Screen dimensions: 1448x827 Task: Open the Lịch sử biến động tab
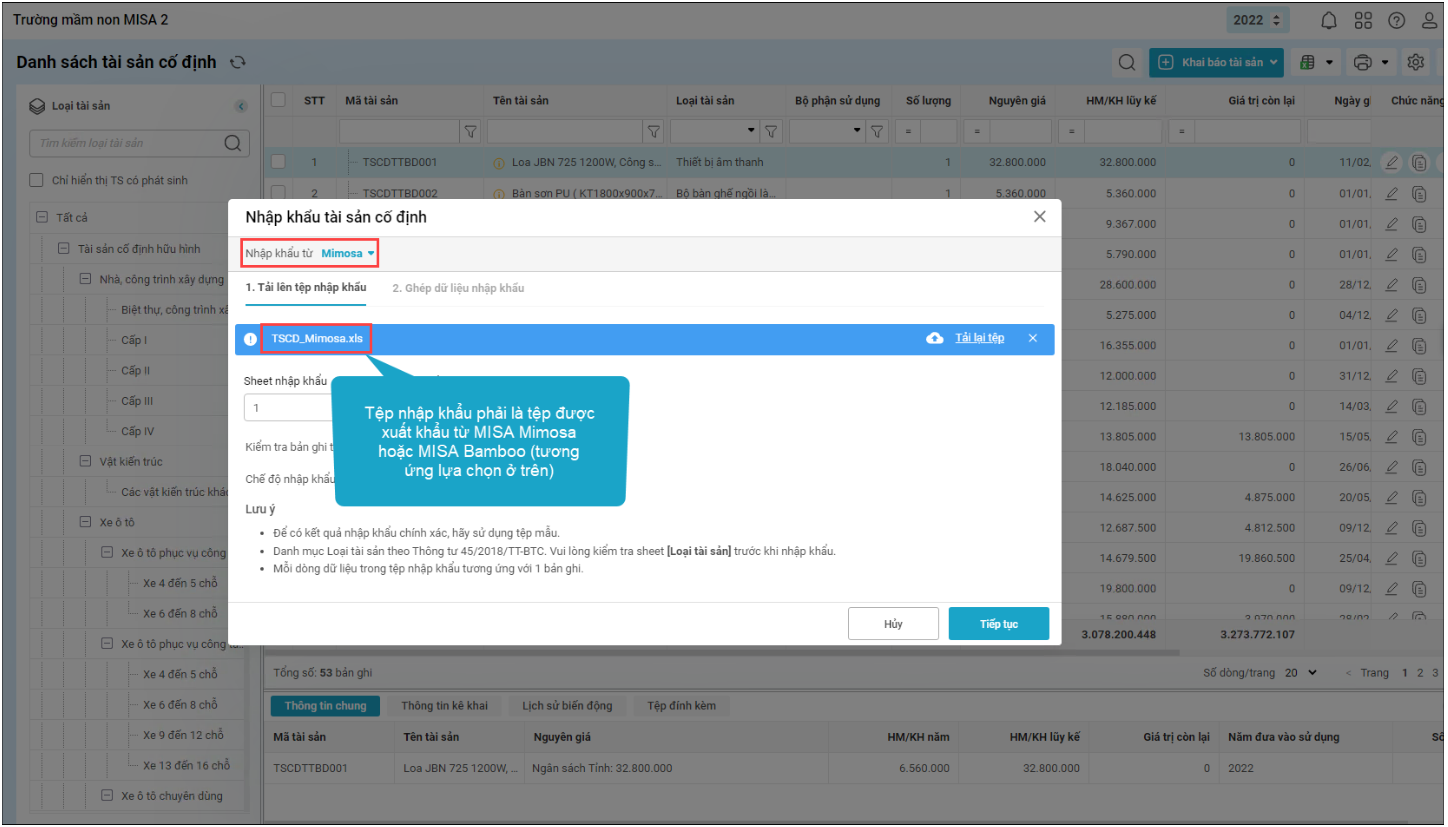tap(567, 706)
